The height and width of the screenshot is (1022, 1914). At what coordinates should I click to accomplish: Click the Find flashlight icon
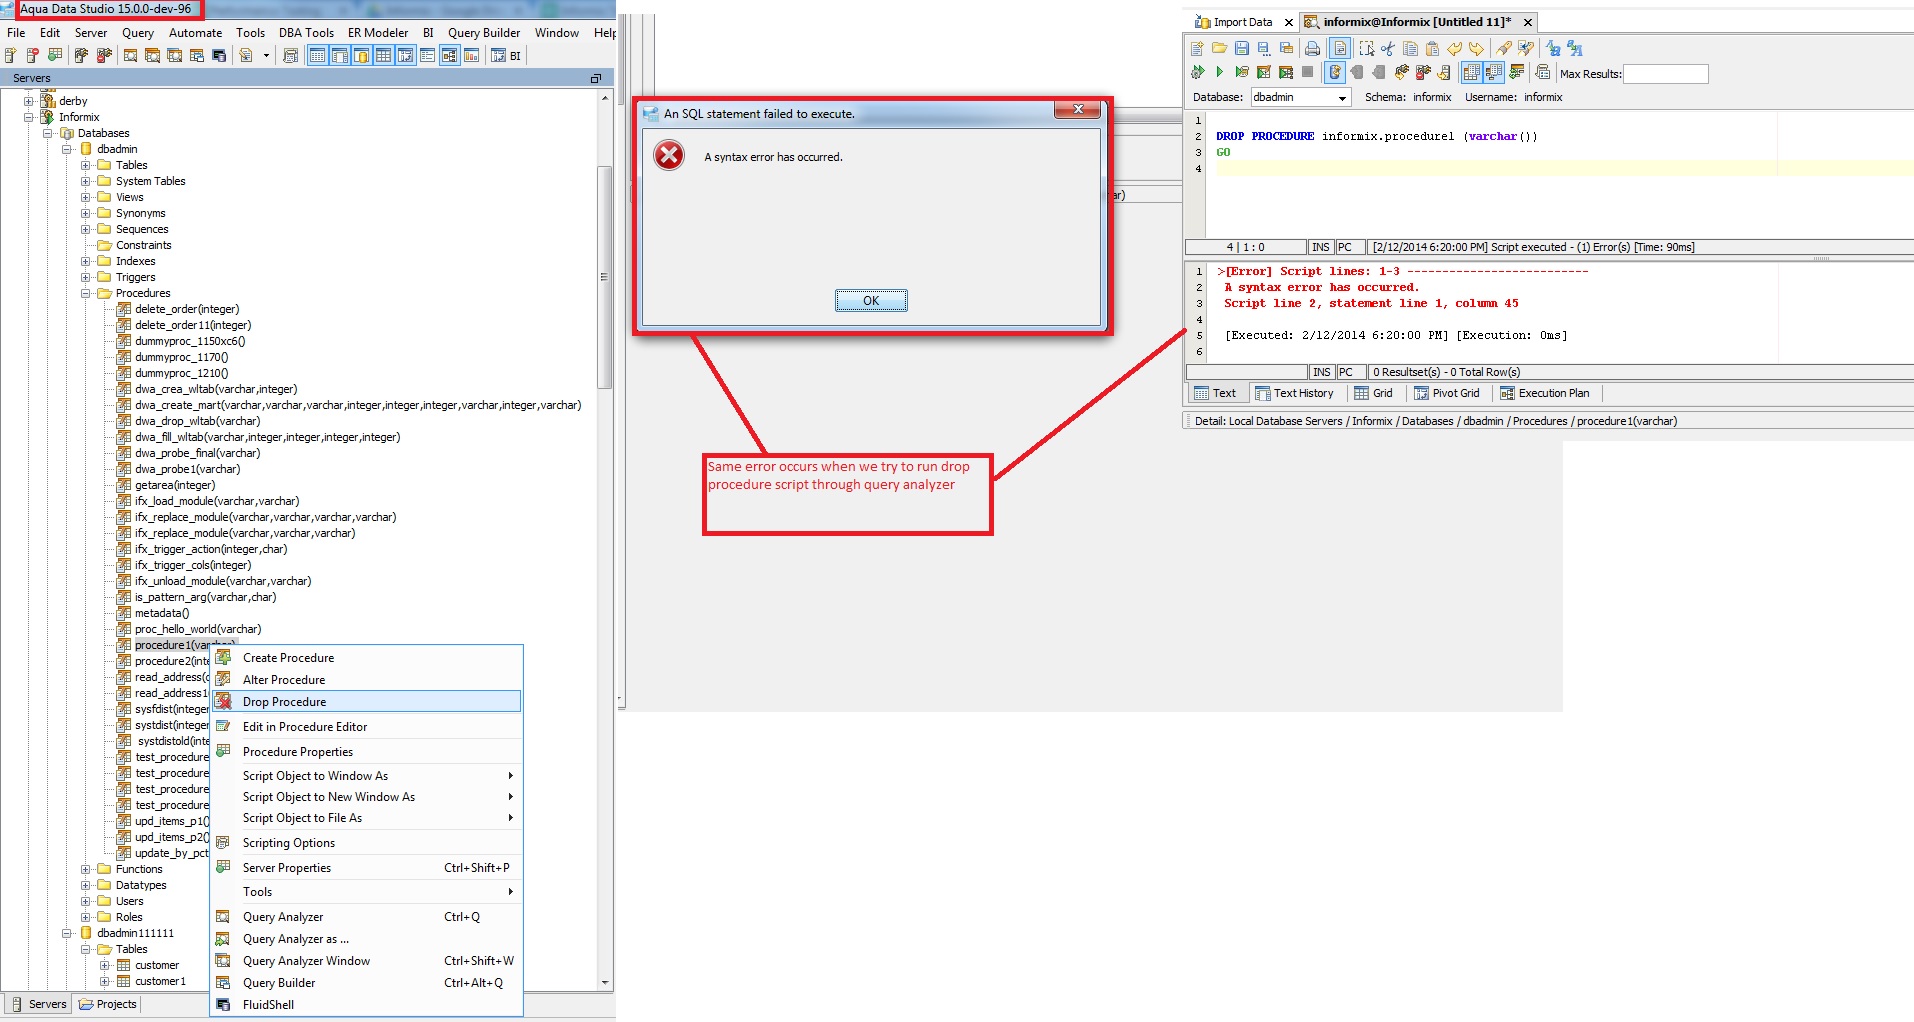tap(1503, 48)
